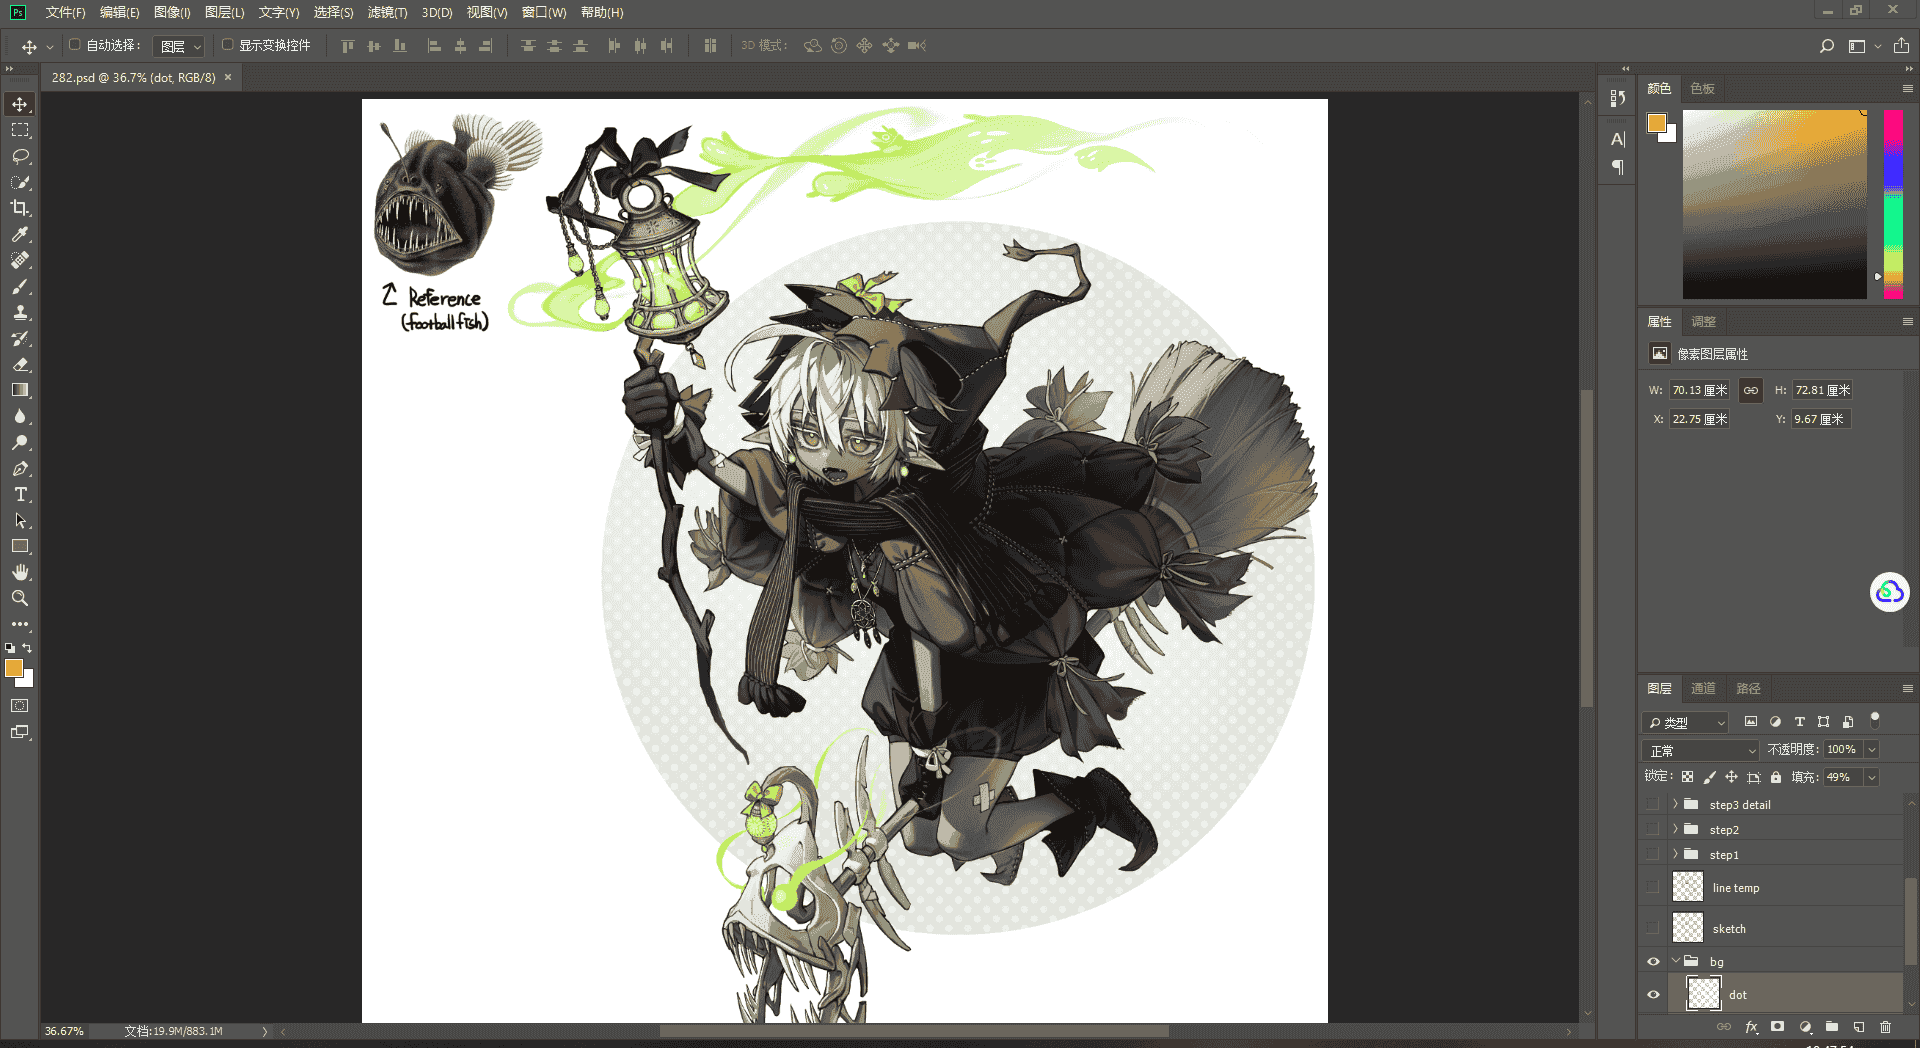Enable the auto-select checkbox (自动选择)
1920x1048 pixels.
74,45
